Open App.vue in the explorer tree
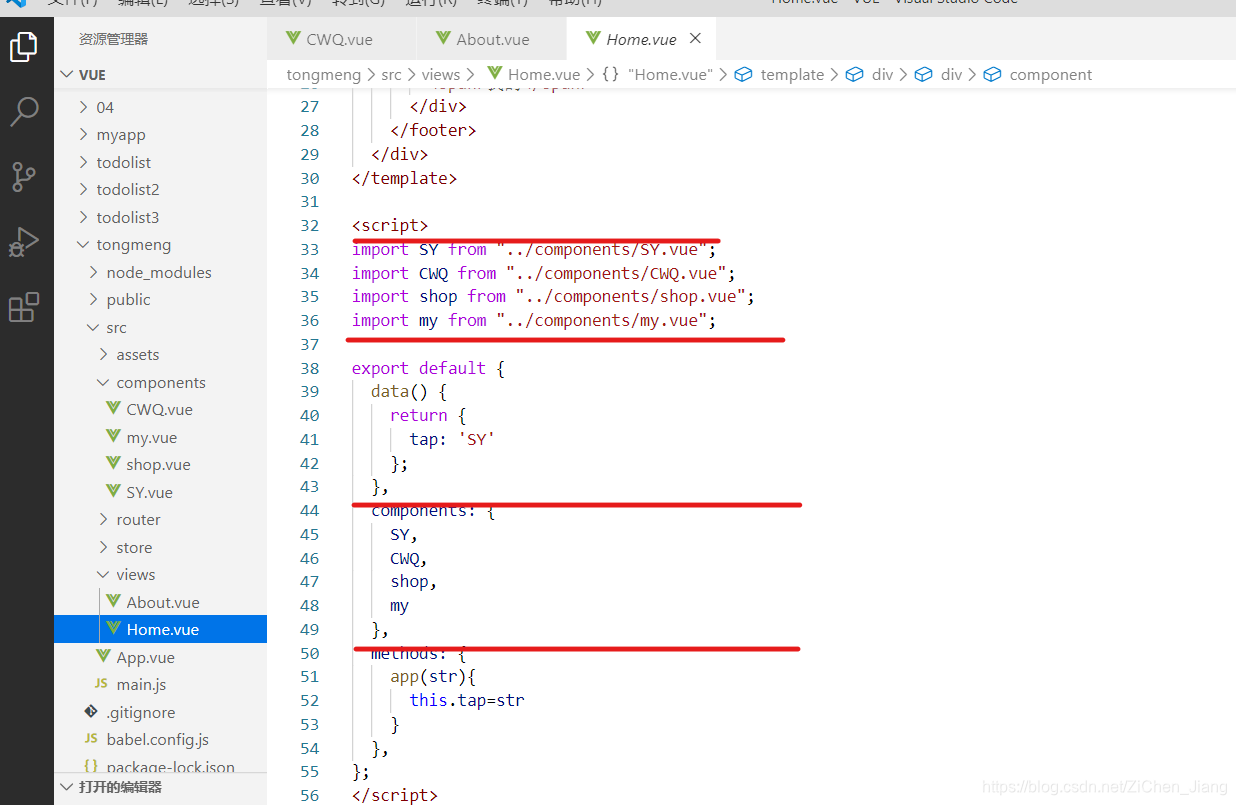 click(160, 657)
